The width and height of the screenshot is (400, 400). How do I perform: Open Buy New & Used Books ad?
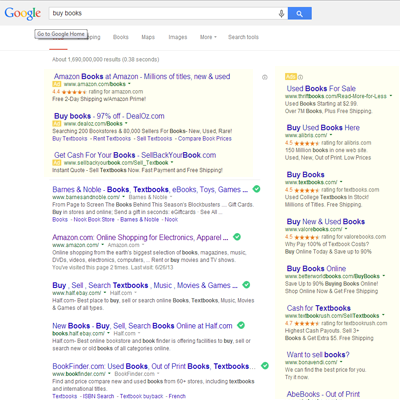(326, 221)
